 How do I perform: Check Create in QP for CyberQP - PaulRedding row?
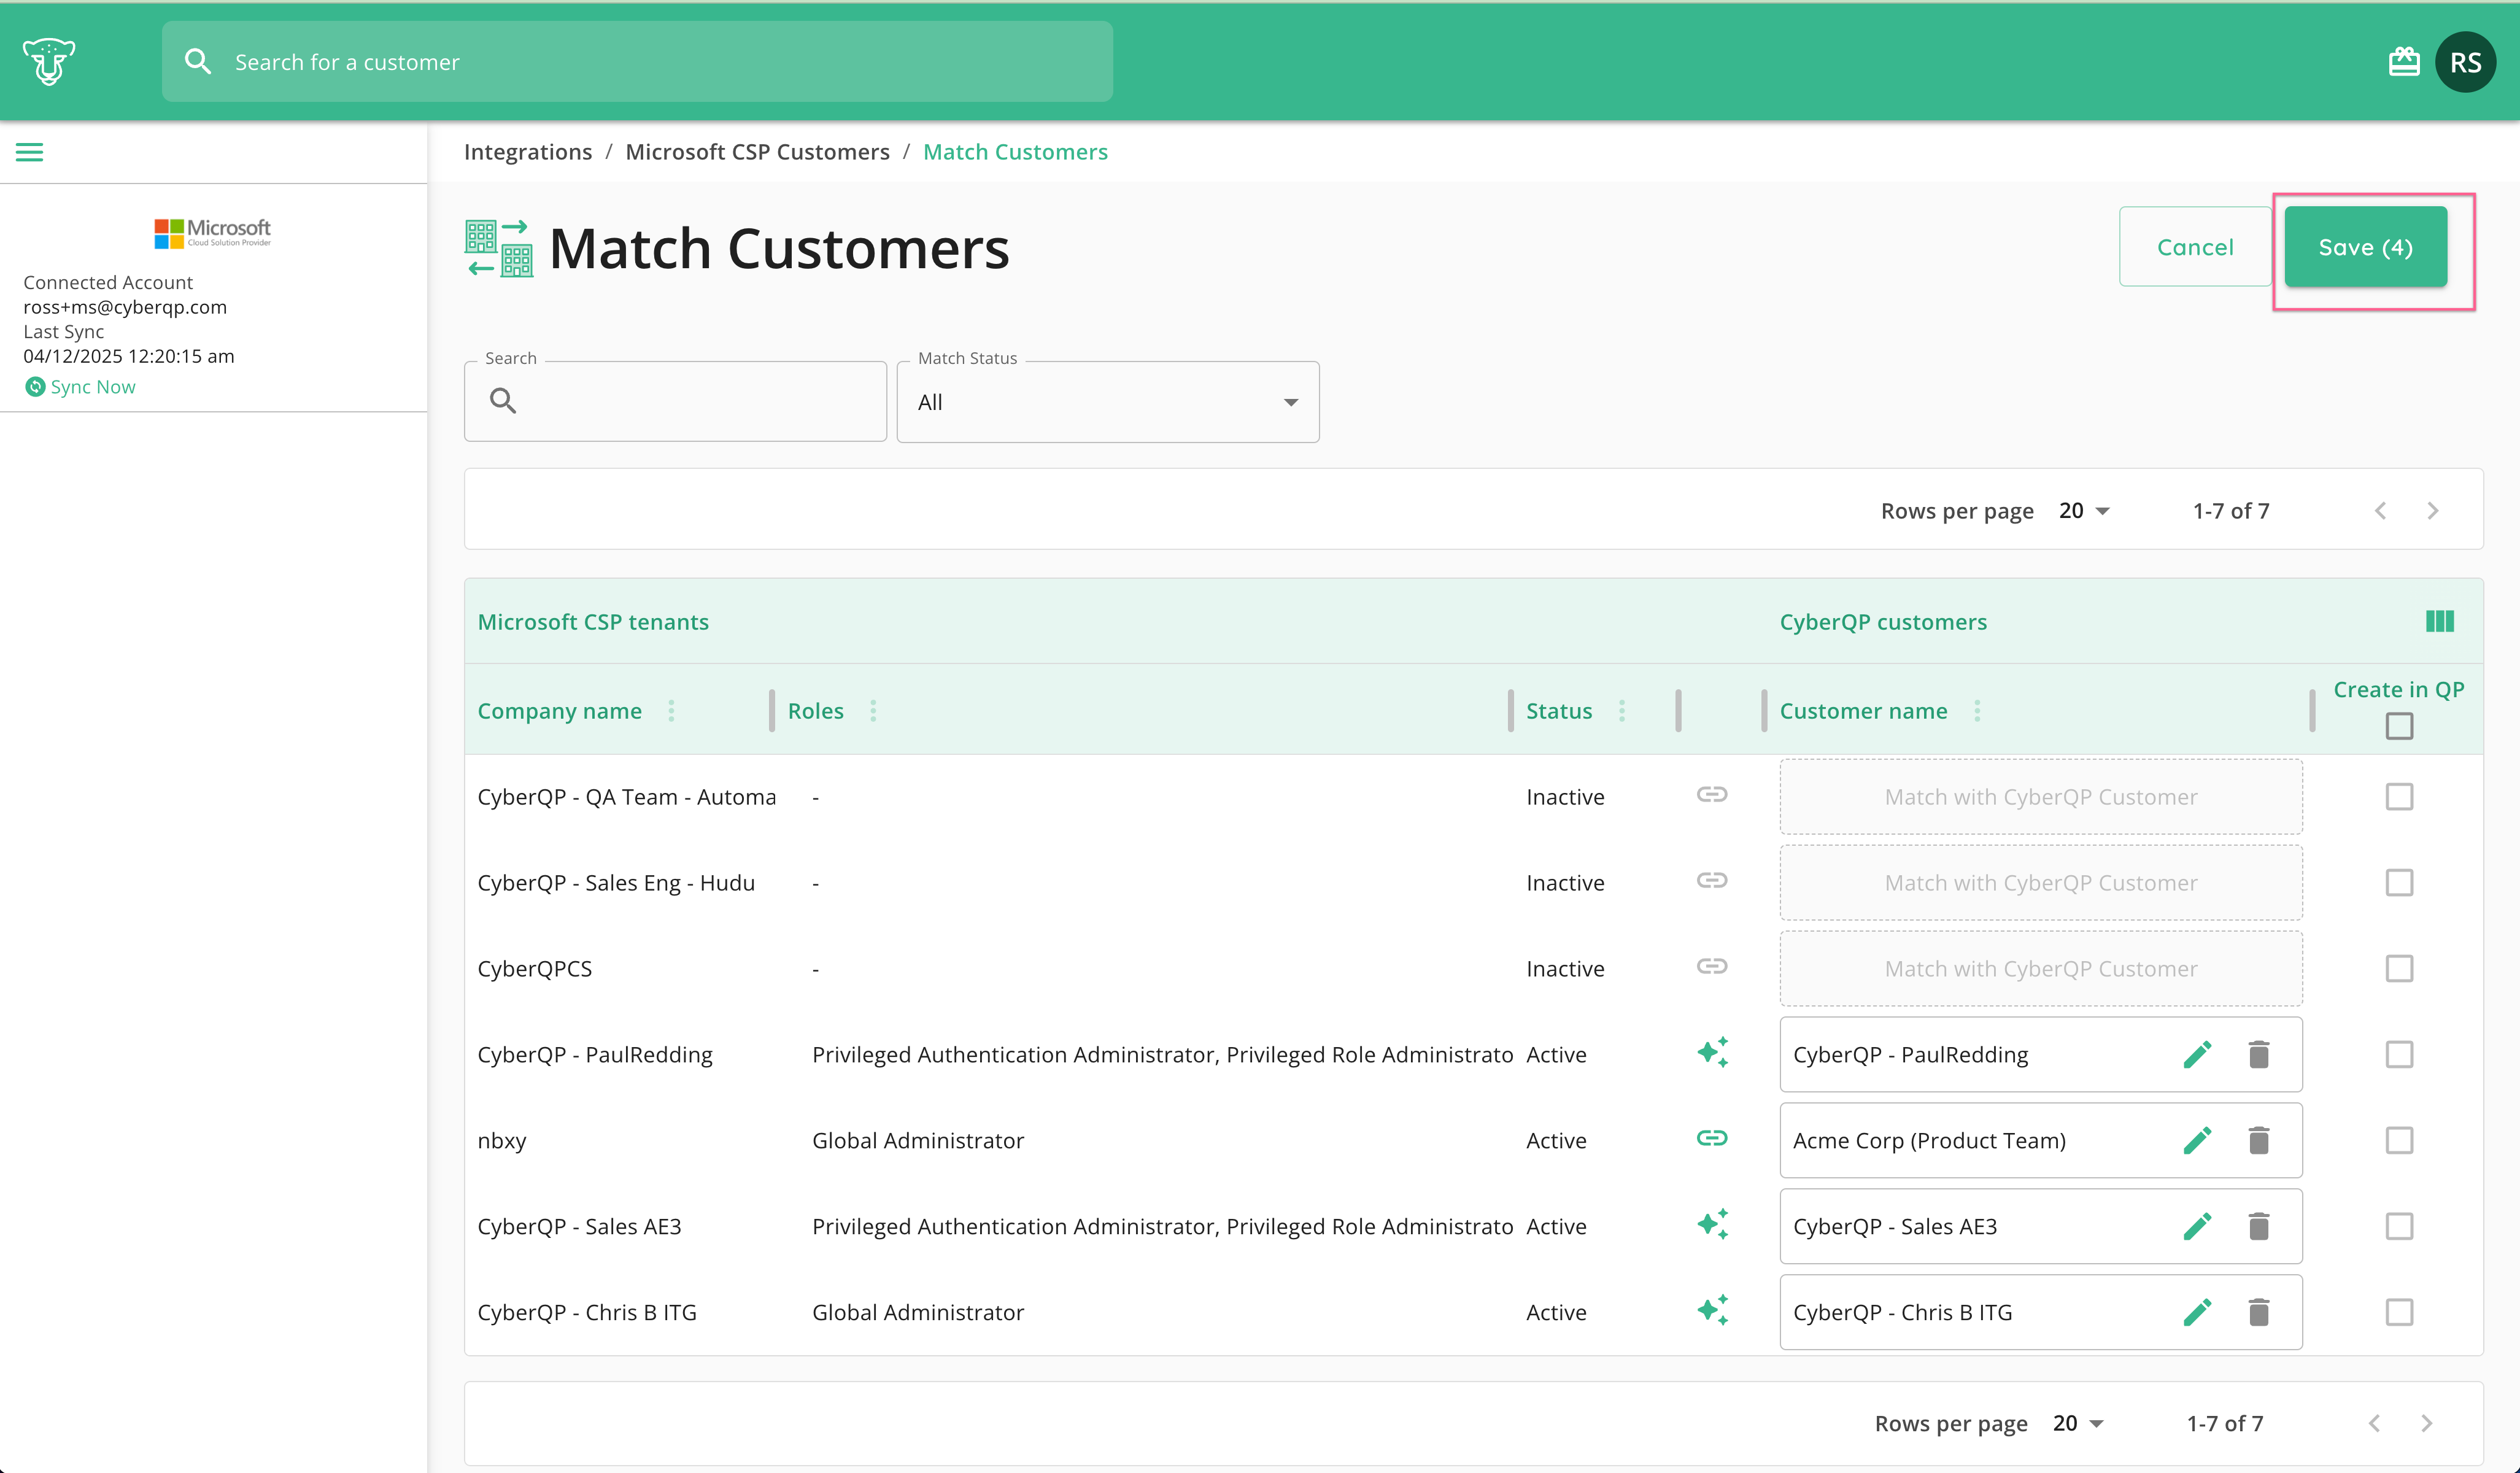coord(2399,1055)
